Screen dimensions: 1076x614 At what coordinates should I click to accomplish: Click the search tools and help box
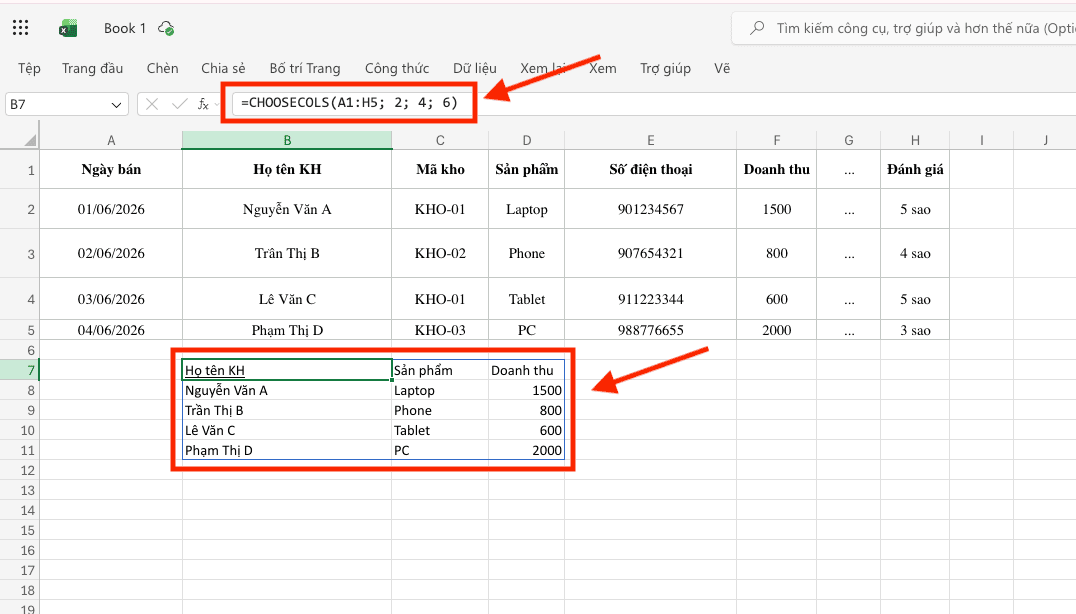click(906, 28)
